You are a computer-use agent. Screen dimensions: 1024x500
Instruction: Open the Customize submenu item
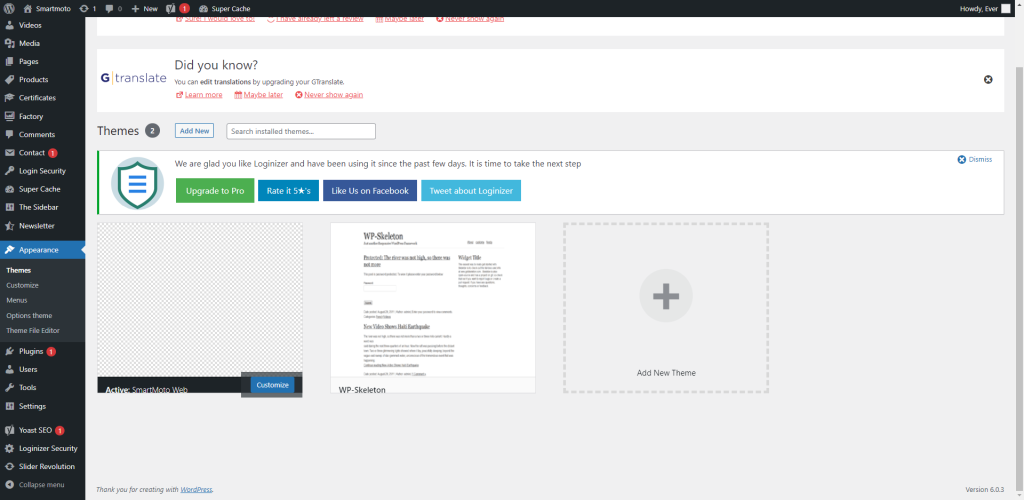point(22,285)
